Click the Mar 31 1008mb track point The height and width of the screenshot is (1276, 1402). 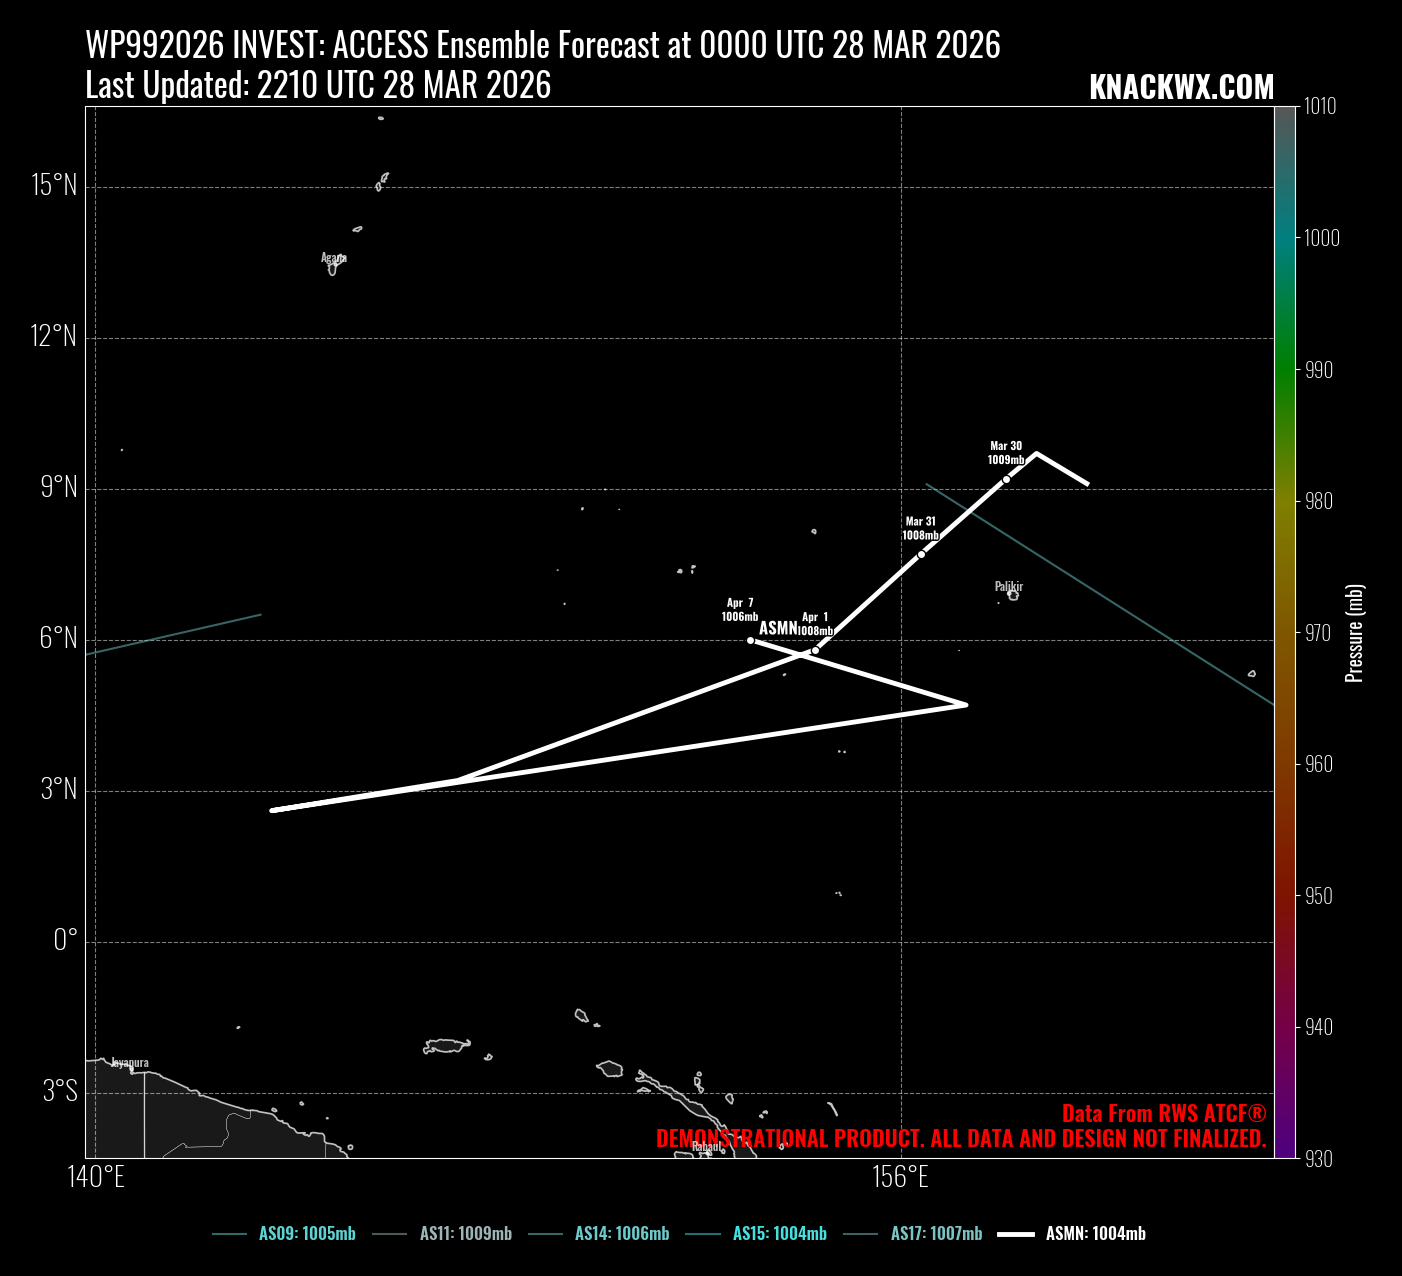pos(921,554)
